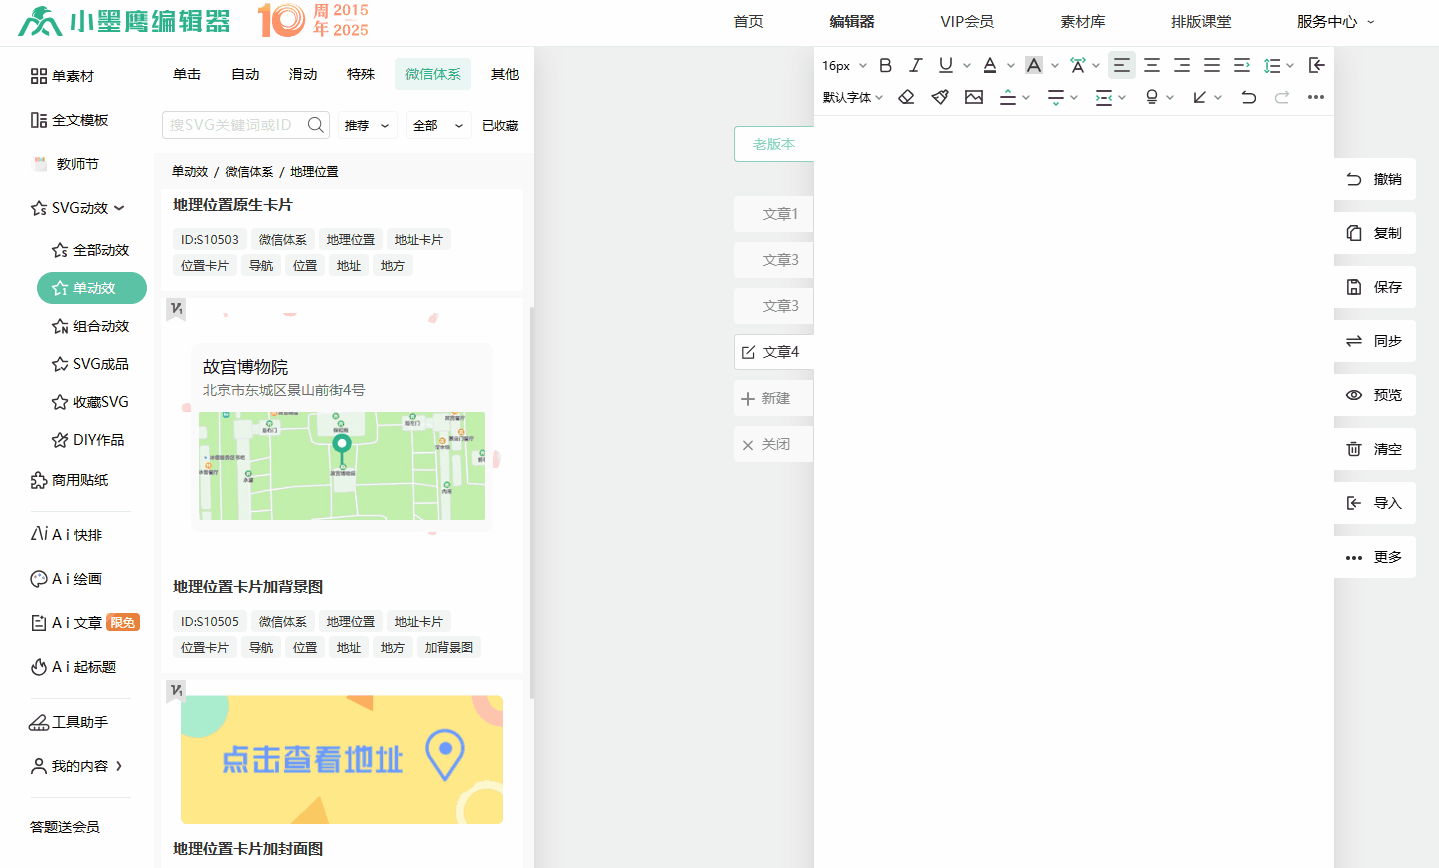Activate the 微信体系 category filter
This screenshot has width=1439, height=868.
(x=432, y=73)
